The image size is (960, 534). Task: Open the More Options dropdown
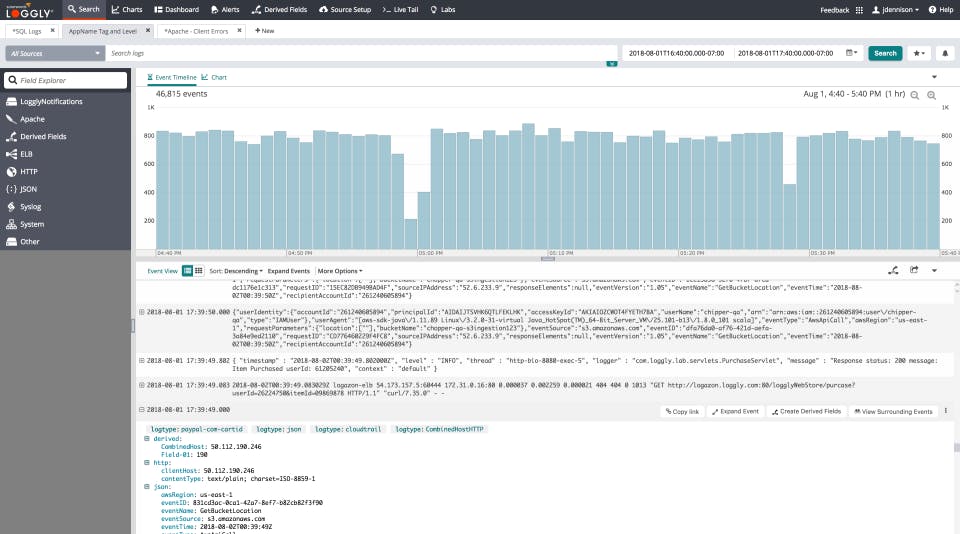tap(340, 271)
